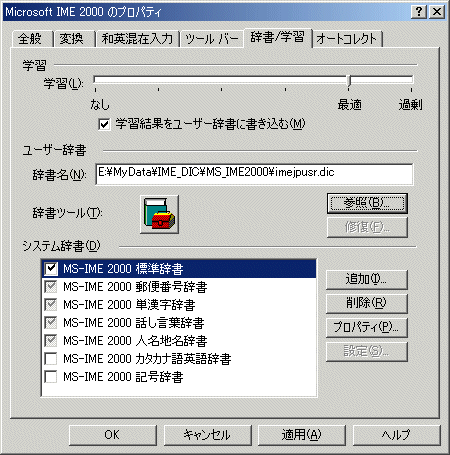
Task: Toggle MS-IME 2000 郵便番号辞書 checkbox
Action: (51, 287)
